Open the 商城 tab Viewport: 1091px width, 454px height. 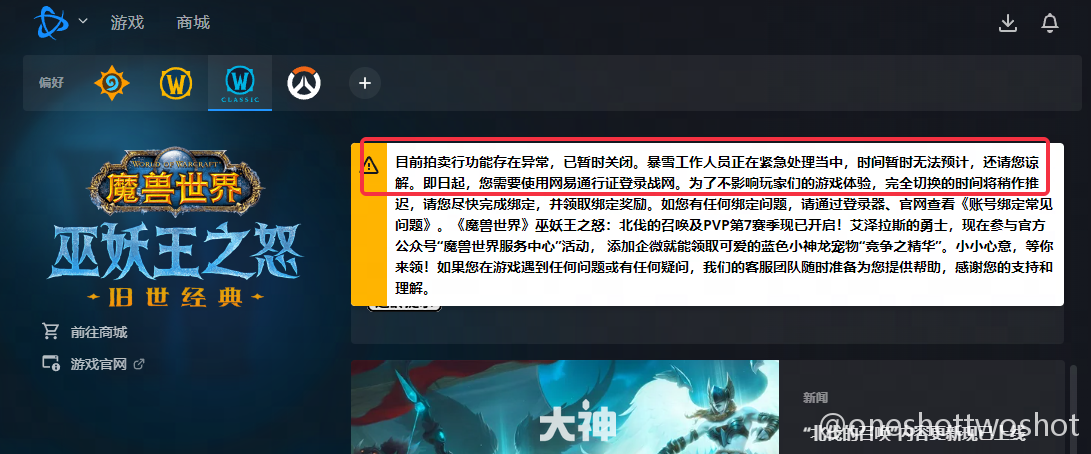(x=193, y=23)
